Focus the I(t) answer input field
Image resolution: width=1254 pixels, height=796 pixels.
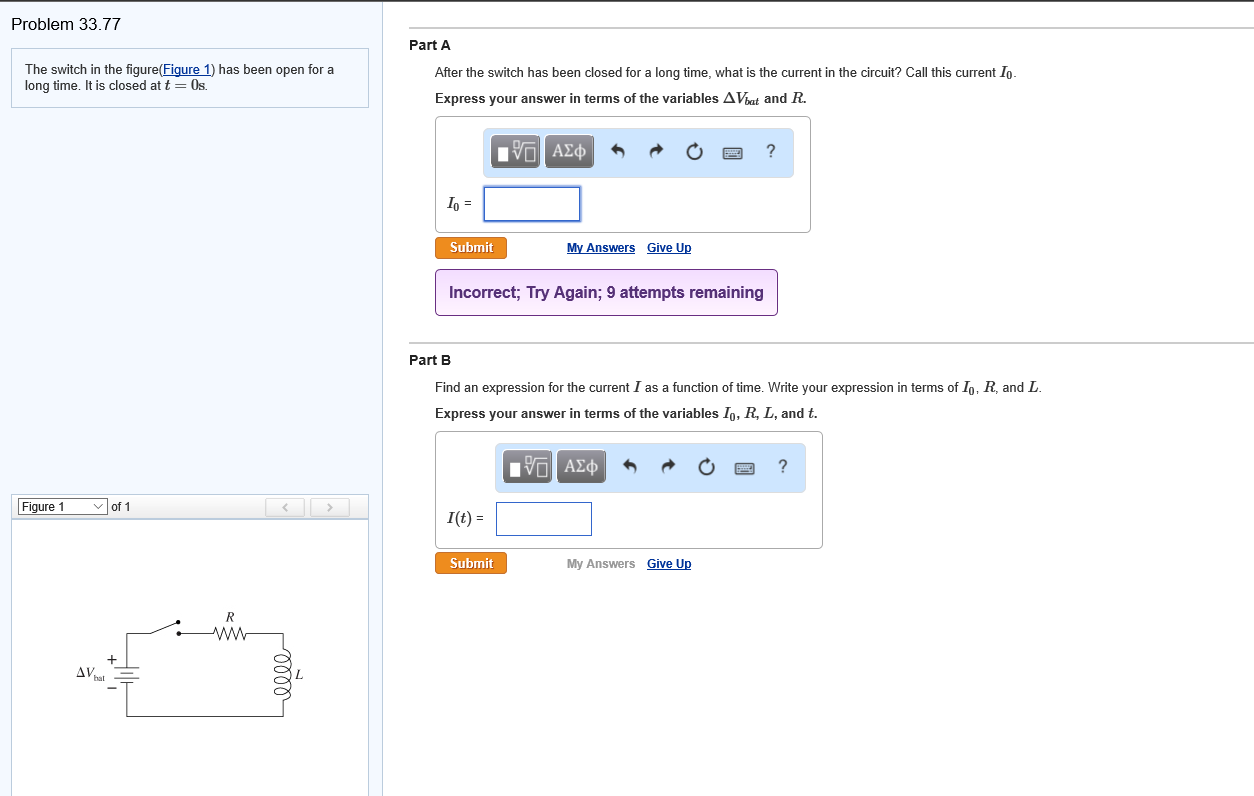pyautogui.click(x=544, y=519)
